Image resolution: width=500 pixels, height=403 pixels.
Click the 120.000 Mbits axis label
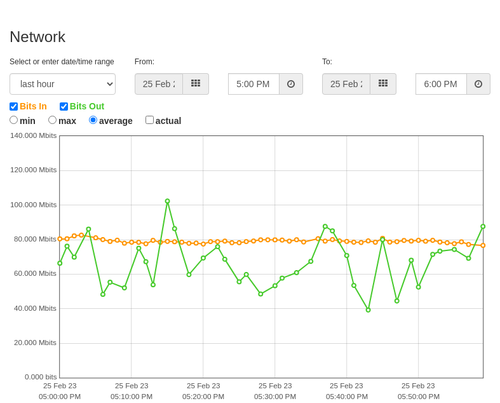(x=33, y=170)
